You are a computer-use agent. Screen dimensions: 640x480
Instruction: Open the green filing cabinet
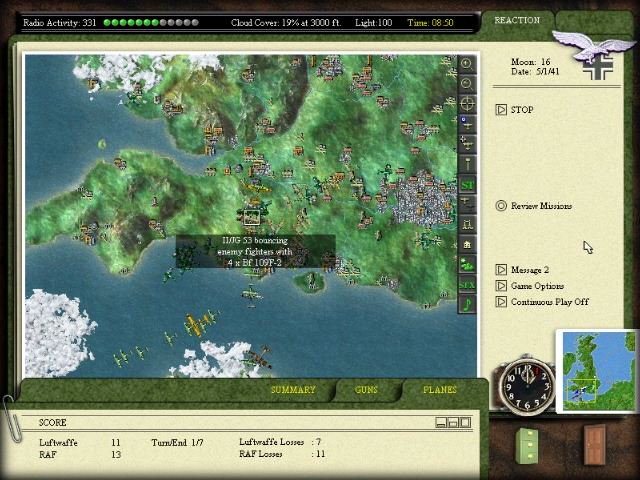click(530, 444)
